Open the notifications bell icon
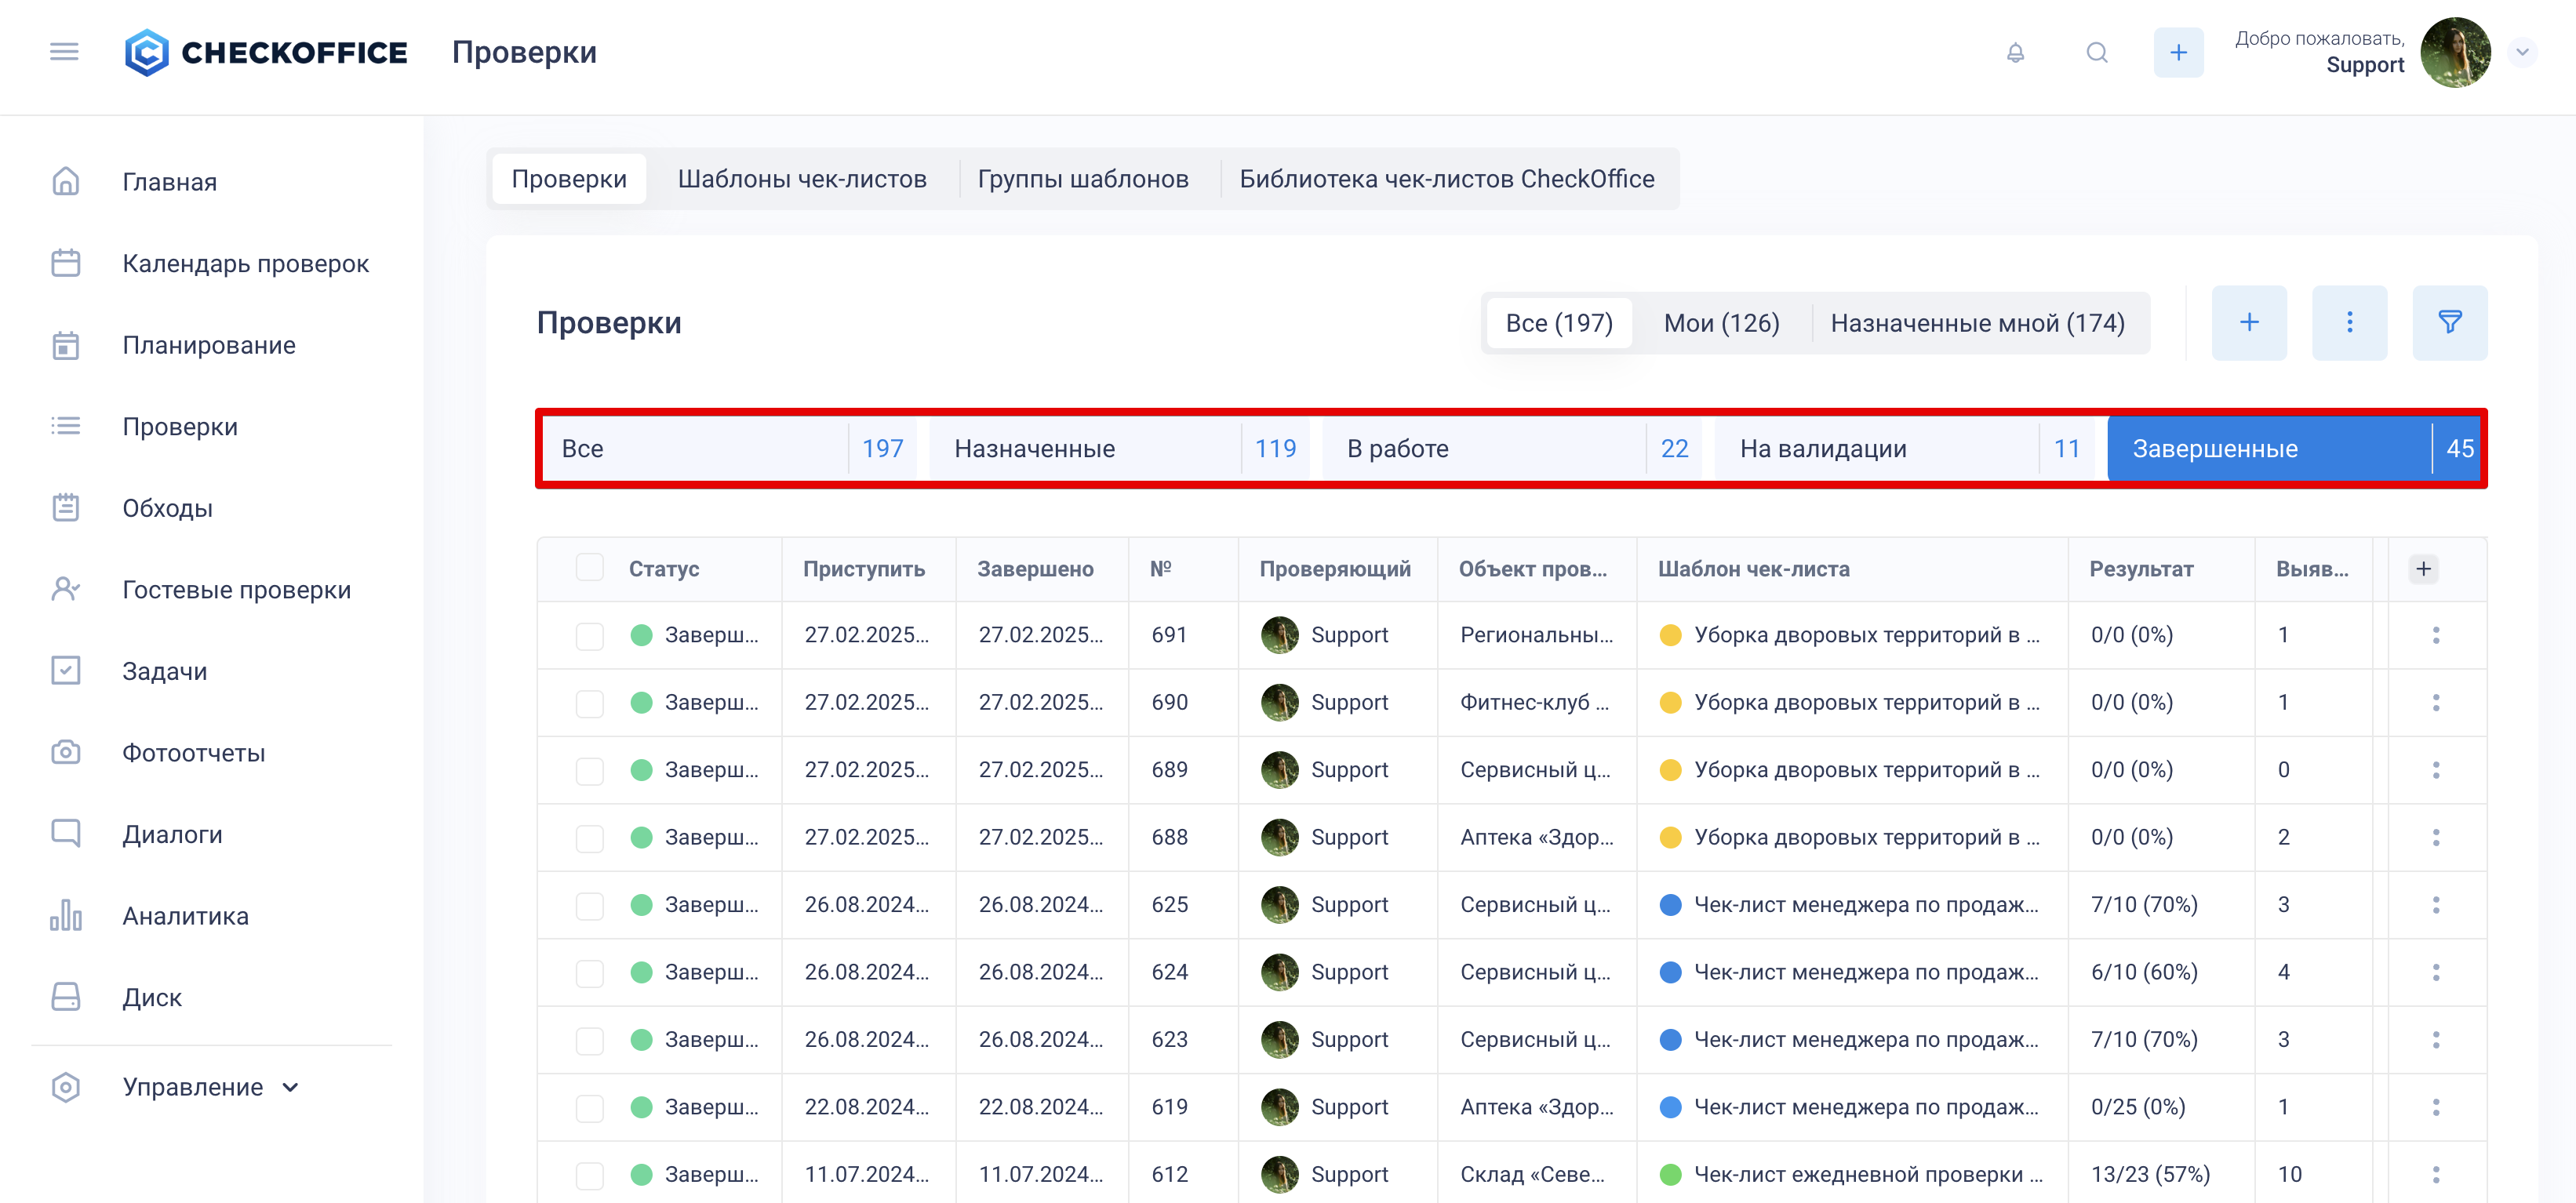The image size is (2576, 1203). pyautogui.click(x=2015, y=53)
